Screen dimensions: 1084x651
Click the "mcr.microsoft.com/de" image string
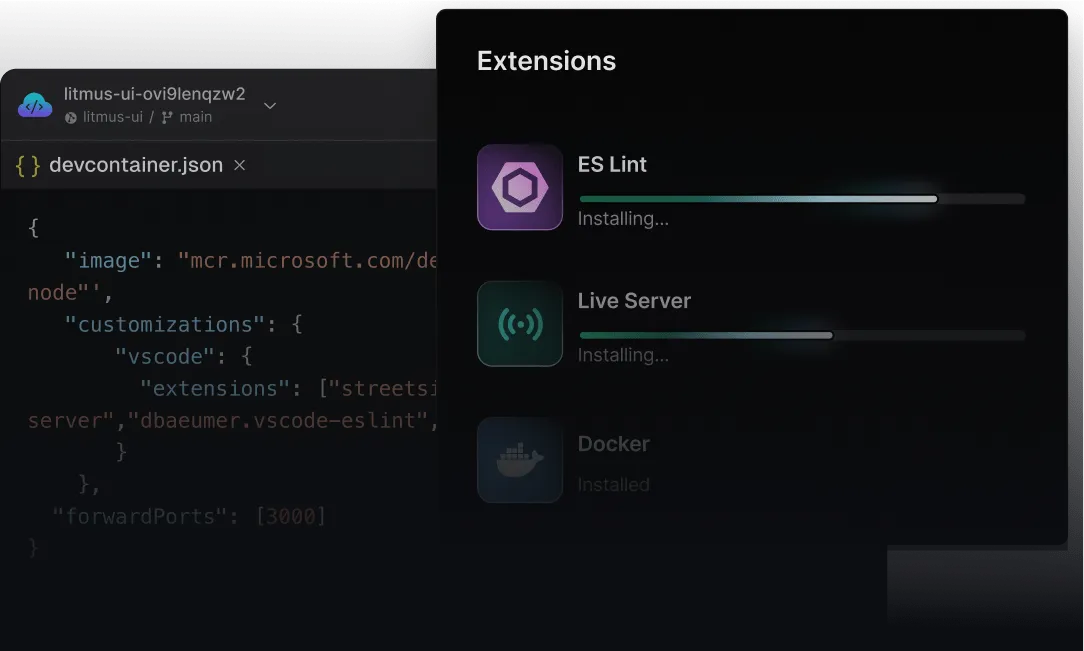point(306,261)
